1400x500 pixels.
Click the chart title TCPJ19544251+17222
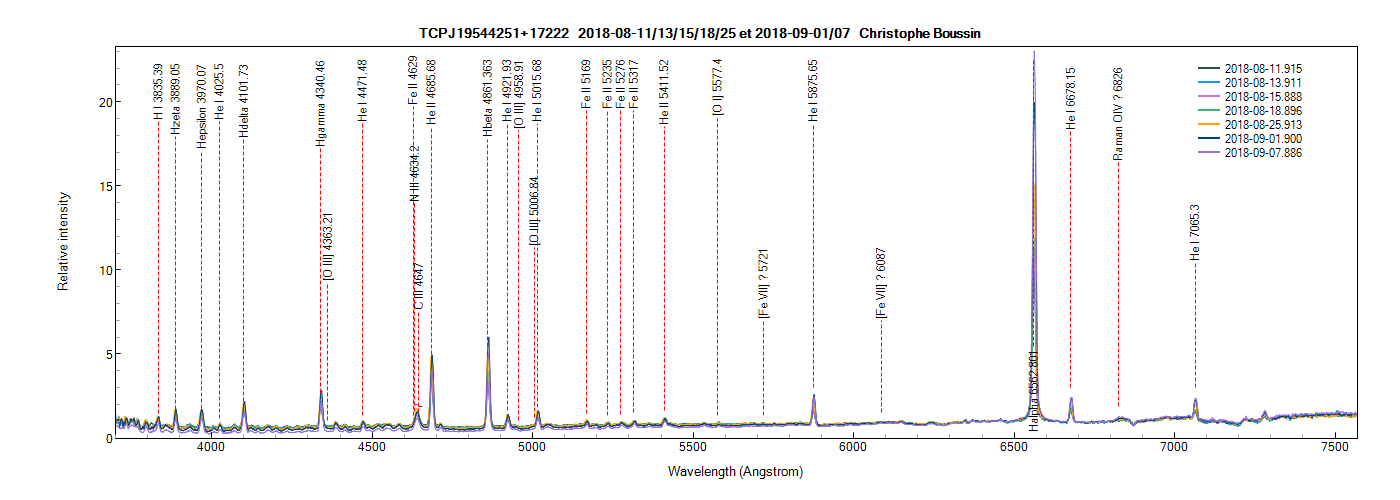coord(493,33)
